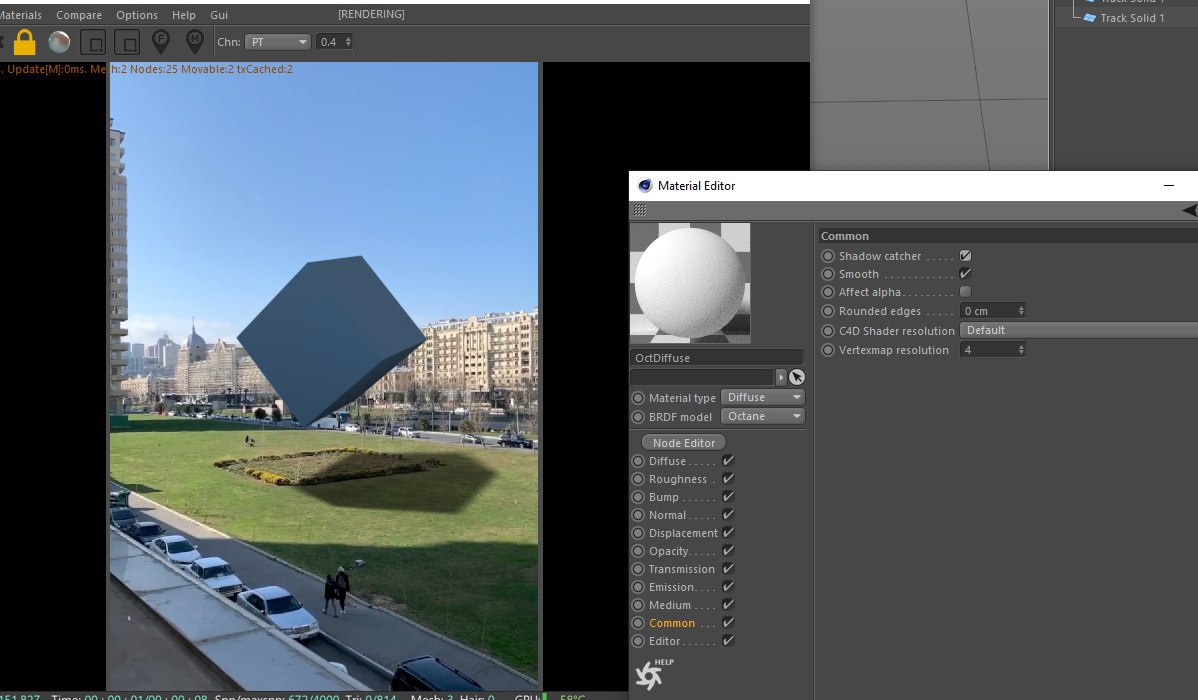This screenshot has width=1198, height=700.
Task: Toggle the Smooth checkbox
Action: point(966,274)
